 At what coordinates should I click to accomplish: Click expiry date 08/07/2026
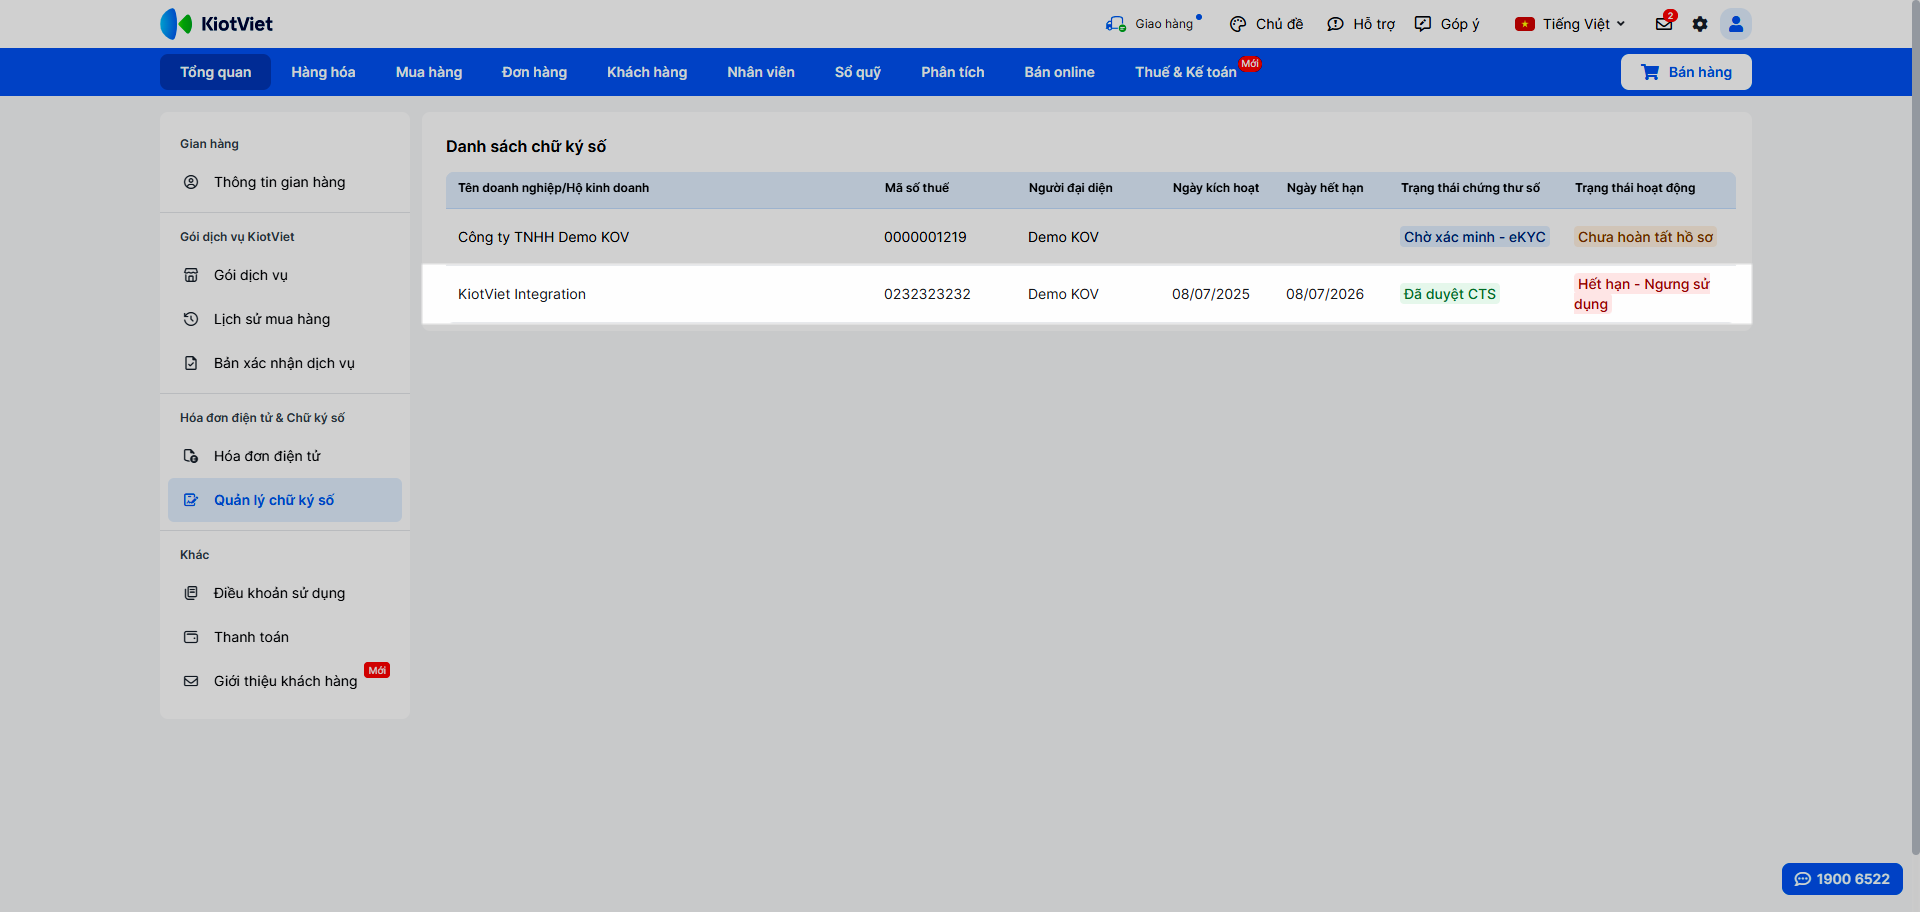[x=1325, y=294]
